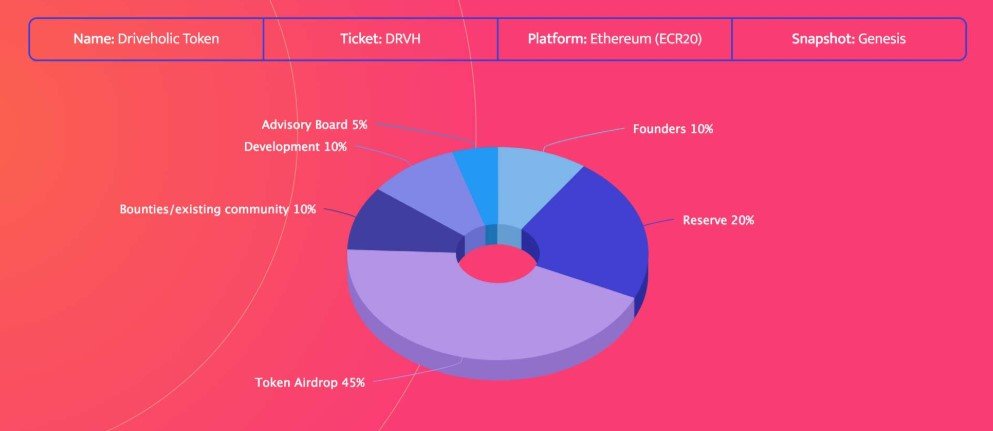Click the Bounties/existing community 10% label
The height and width of the screenshot is (431, 993).
coord(217,209)
